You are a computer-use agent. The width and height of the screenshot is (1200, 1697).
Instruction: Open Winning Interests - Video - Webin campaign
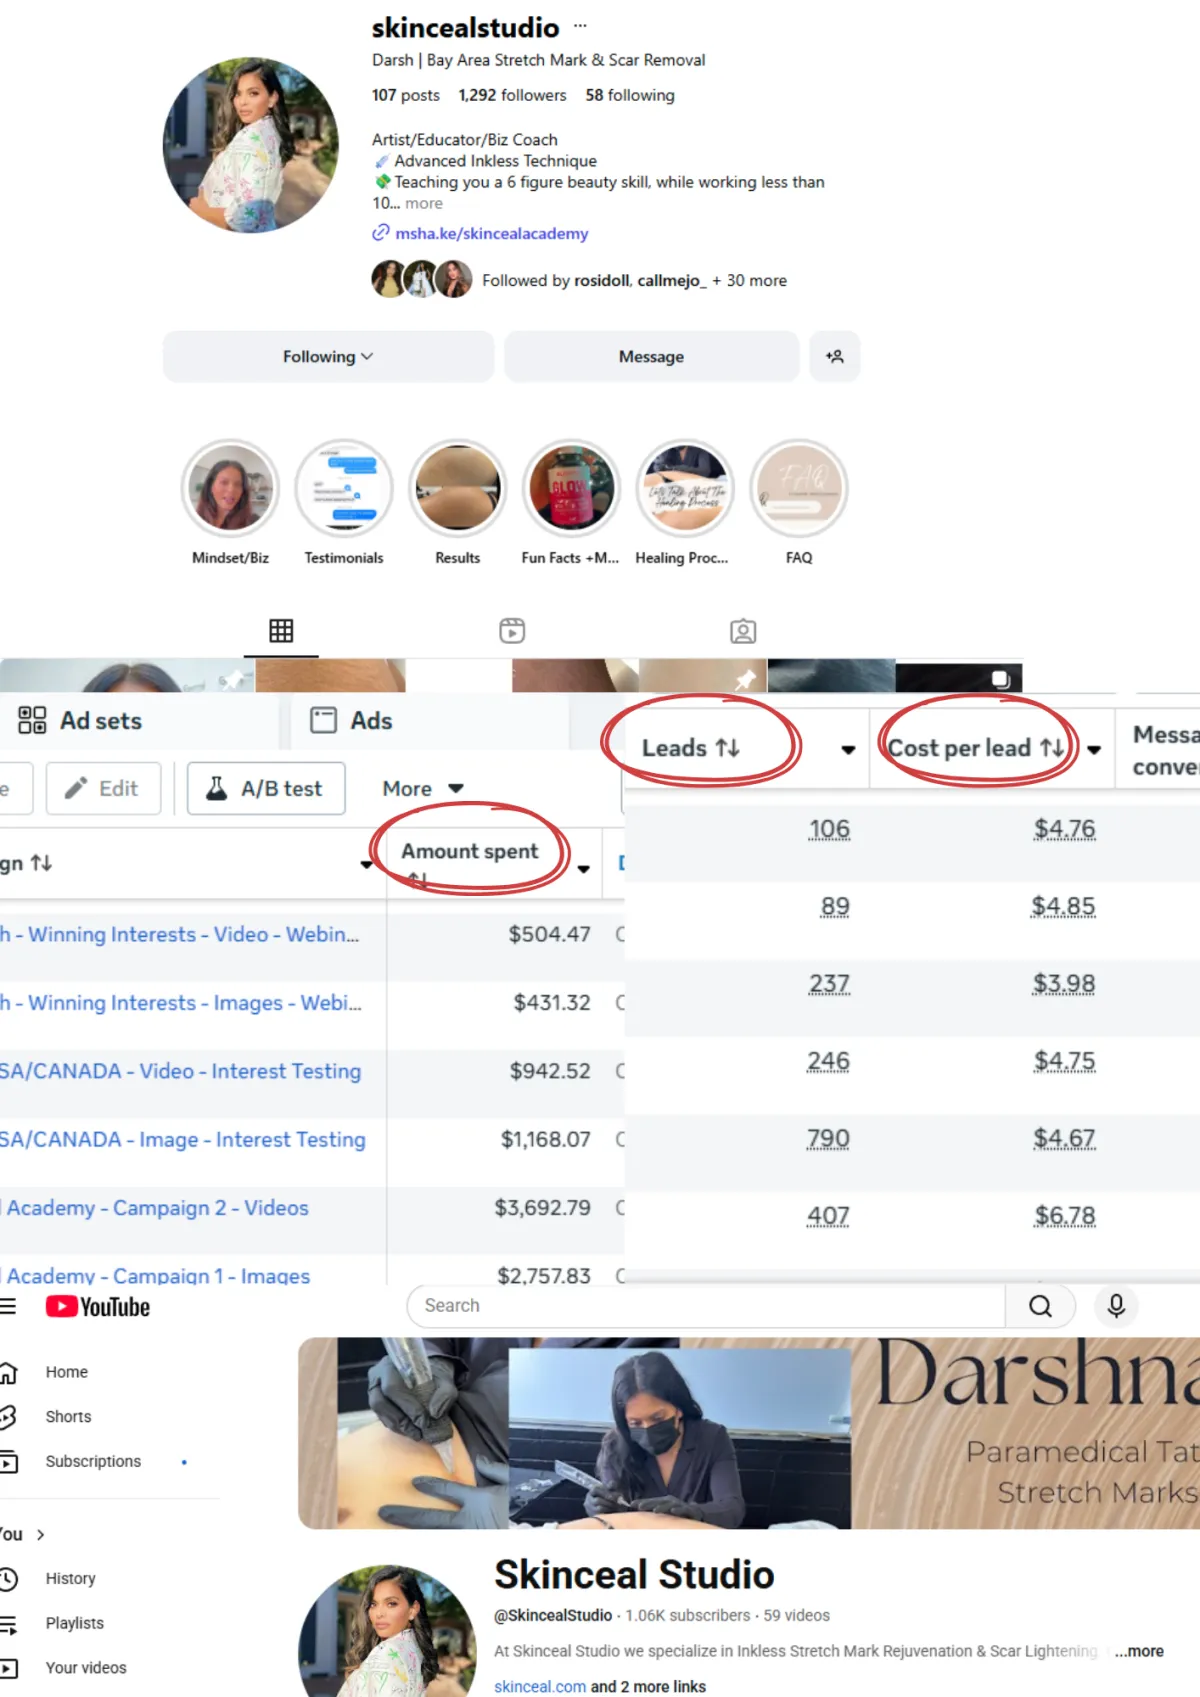point(180,934)
